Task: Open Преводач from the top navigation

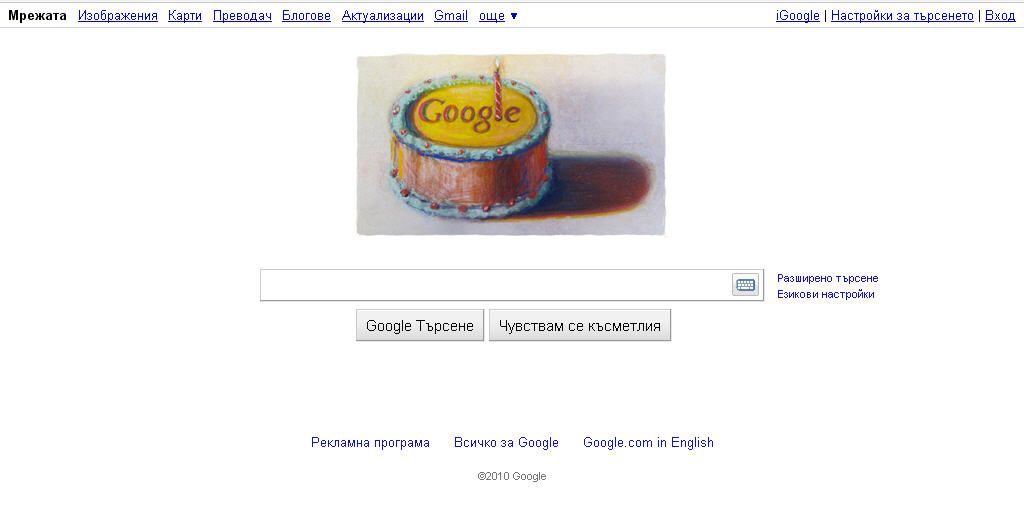Action: click(x=242, y=16)
